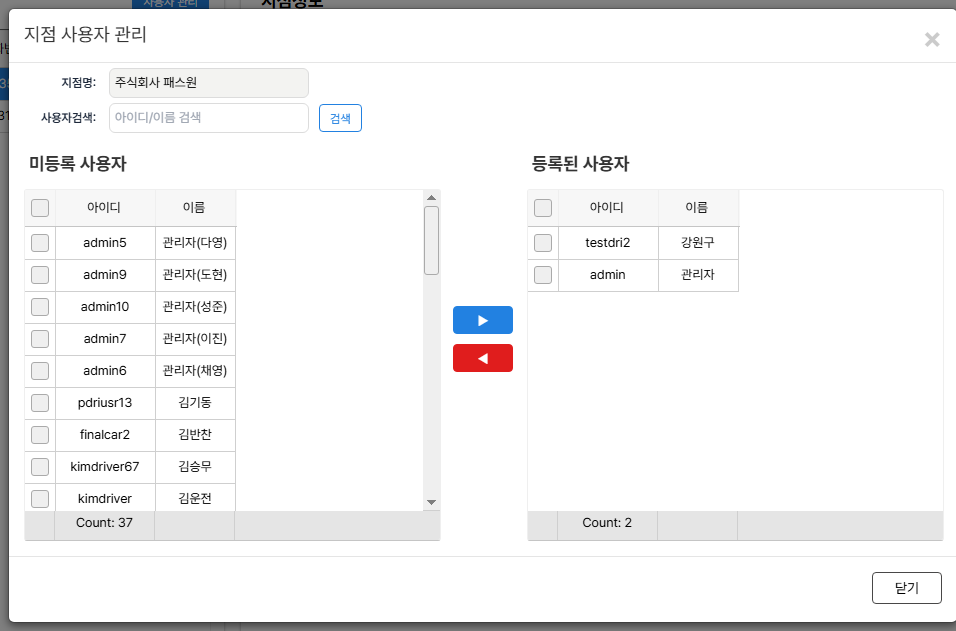This screenshot has height=631, width=956.
Task: Select all registered users header checkbox
Action: (x=543, y=208)
